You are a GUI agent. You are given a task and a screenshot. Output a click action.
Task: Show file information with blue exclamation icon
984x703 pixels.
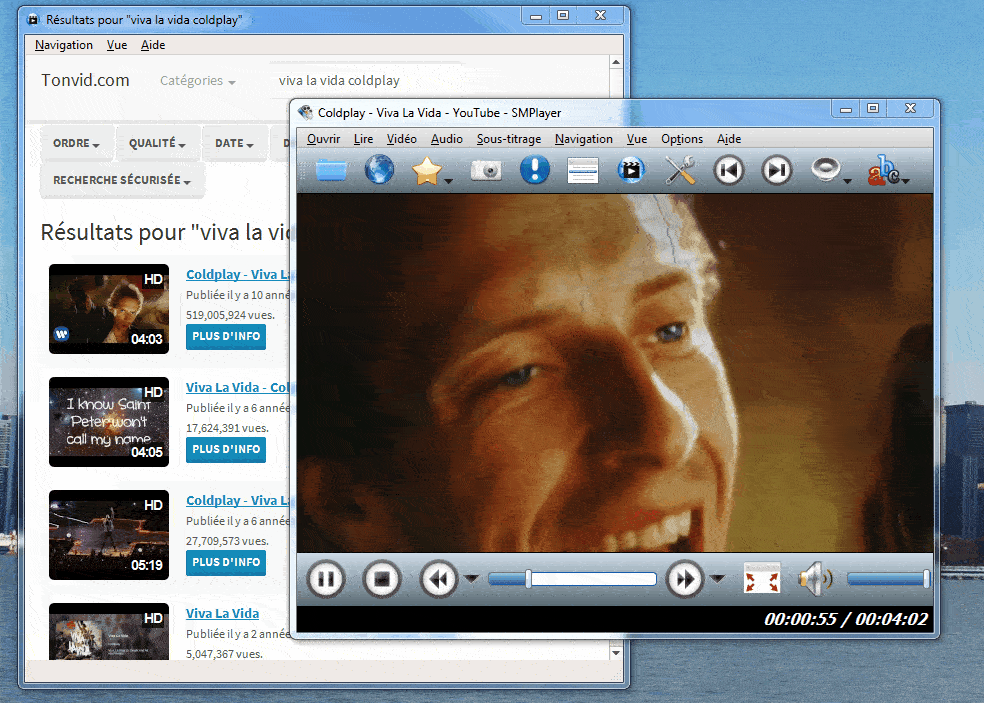coord(535,169)
